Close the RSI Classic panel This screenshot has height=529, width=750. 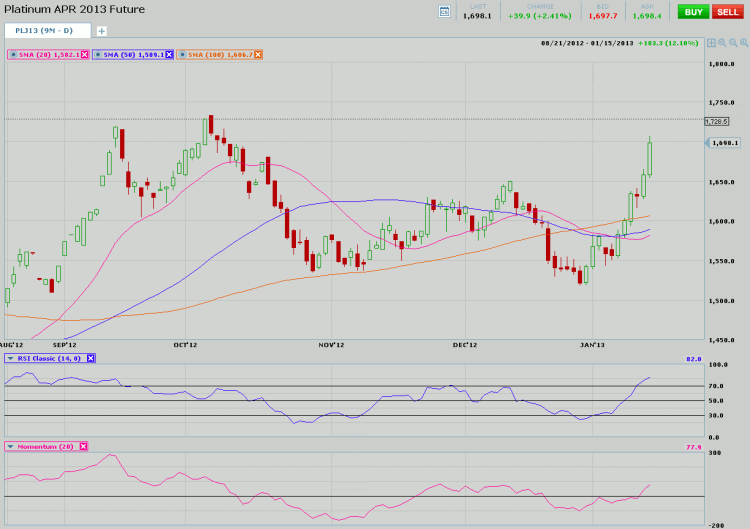click(x=90, y=358)
